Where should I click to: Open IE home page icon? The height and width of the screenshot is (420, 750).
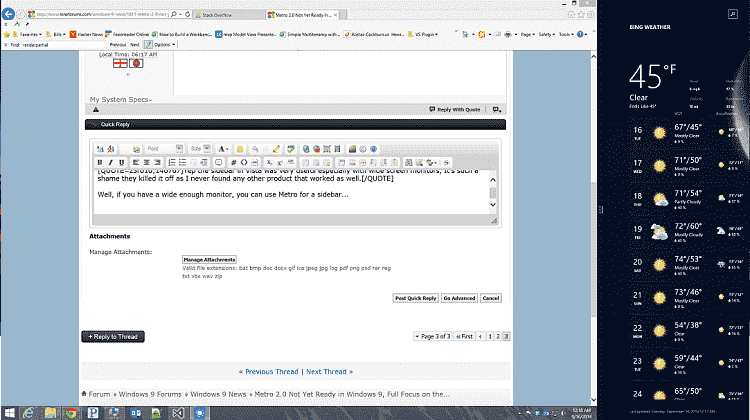pos(571,14)
